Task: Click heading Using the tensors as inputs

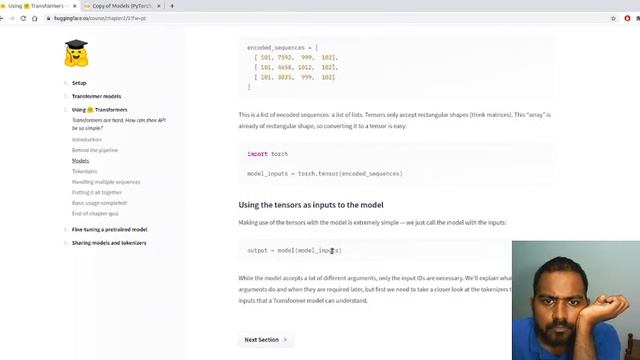Action: coord(311,205)
